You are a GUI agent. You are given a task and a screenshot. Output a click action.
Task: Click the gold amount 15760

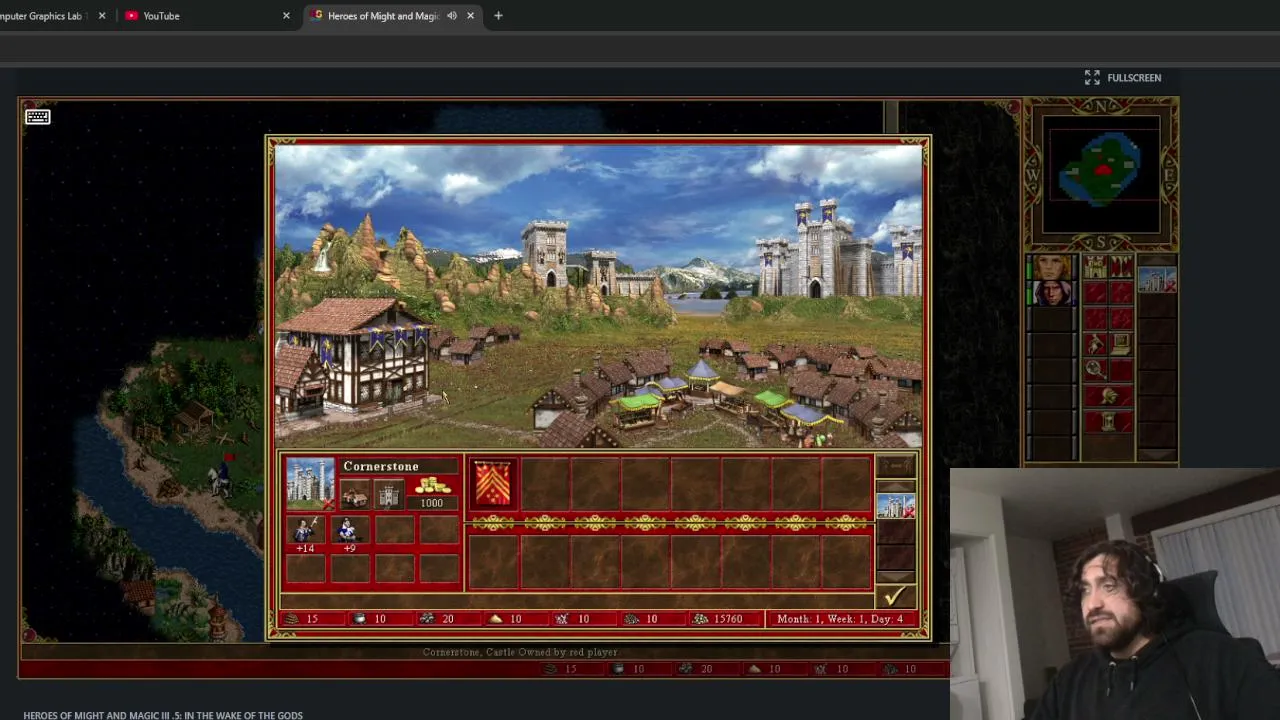click(728, 619)
